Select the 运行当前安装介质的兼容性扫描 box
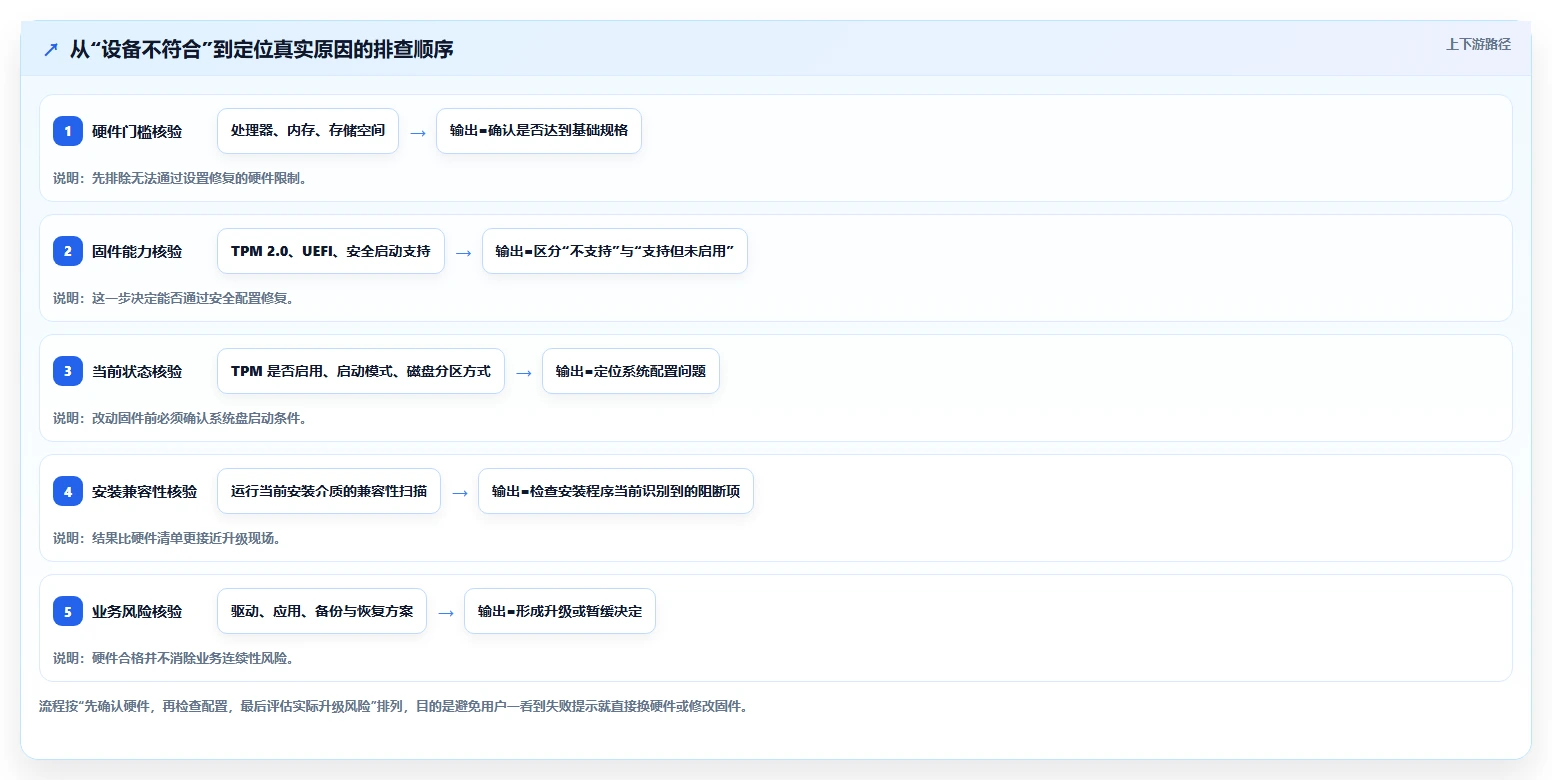This screenshot has width=1552, height=780. click(x=329, y=491)
